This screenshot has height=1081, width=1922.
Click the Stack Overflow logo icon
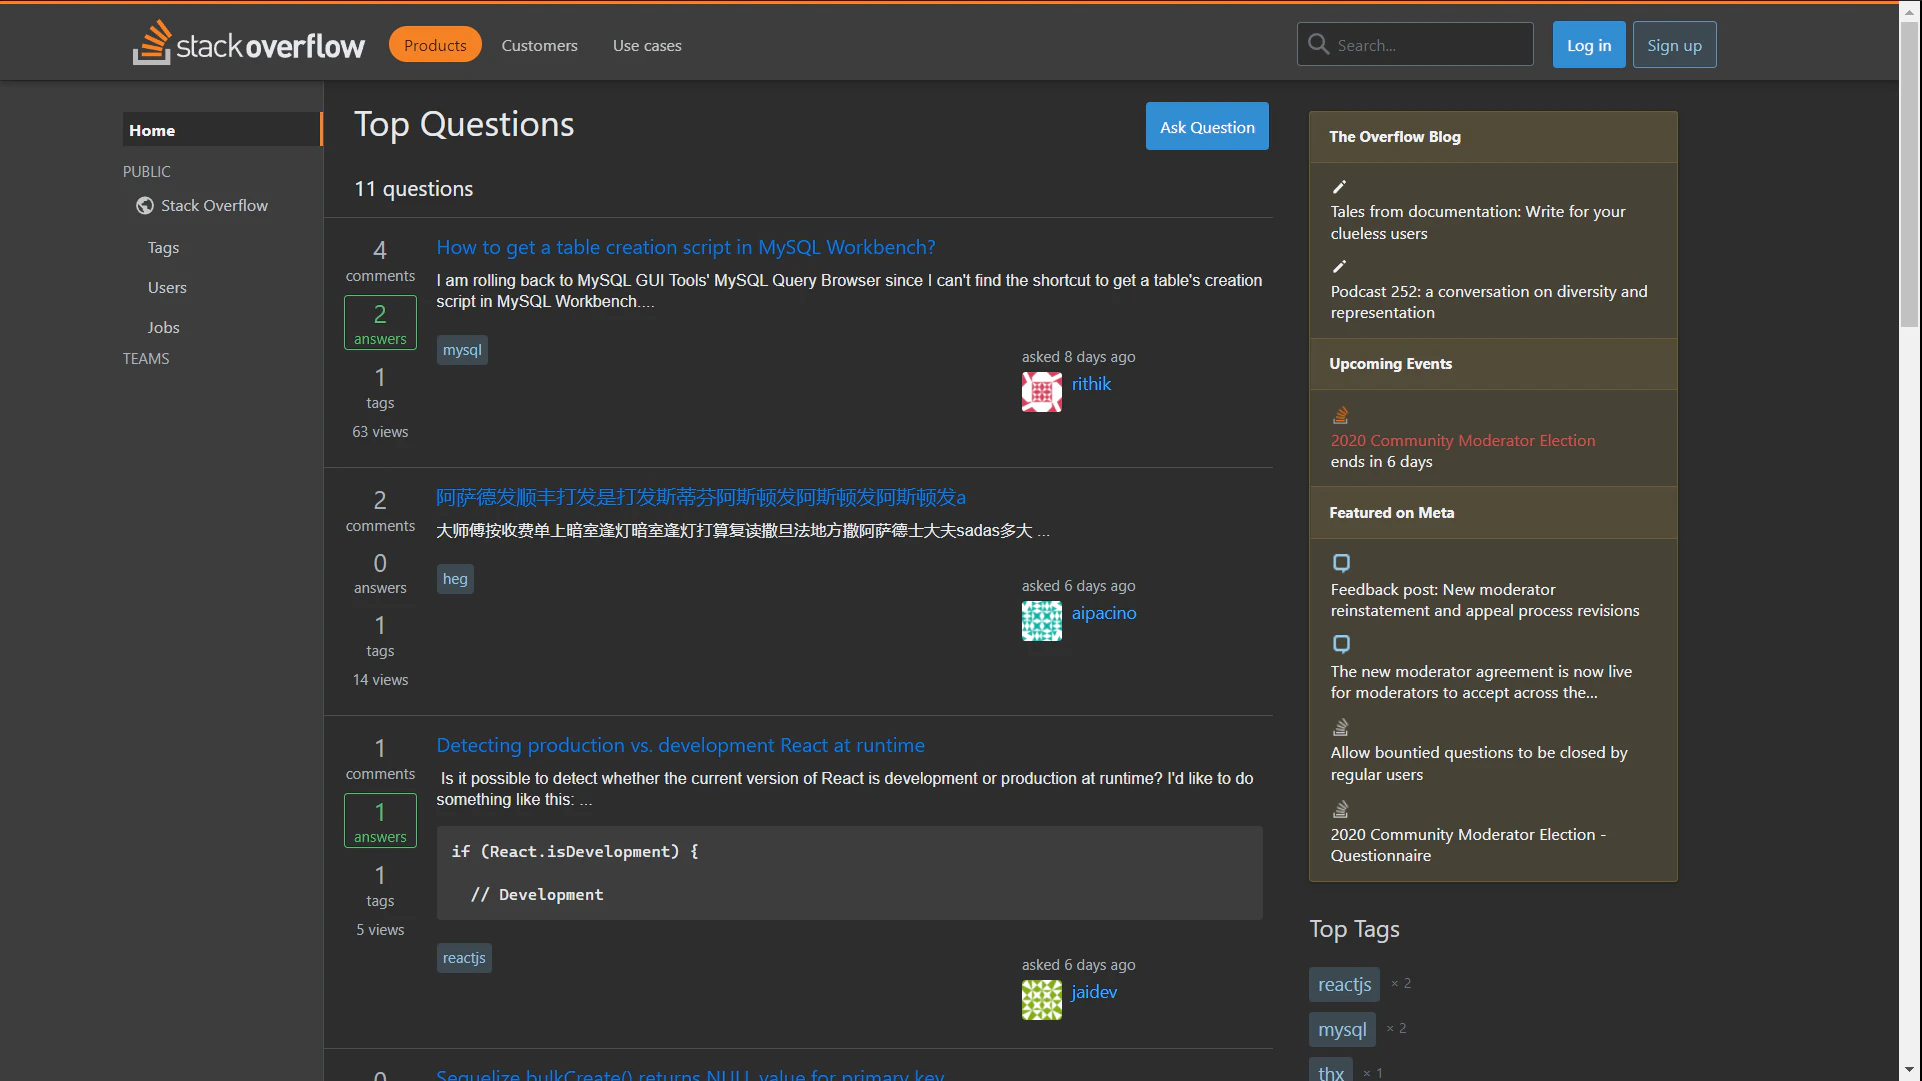coord(152,44)
